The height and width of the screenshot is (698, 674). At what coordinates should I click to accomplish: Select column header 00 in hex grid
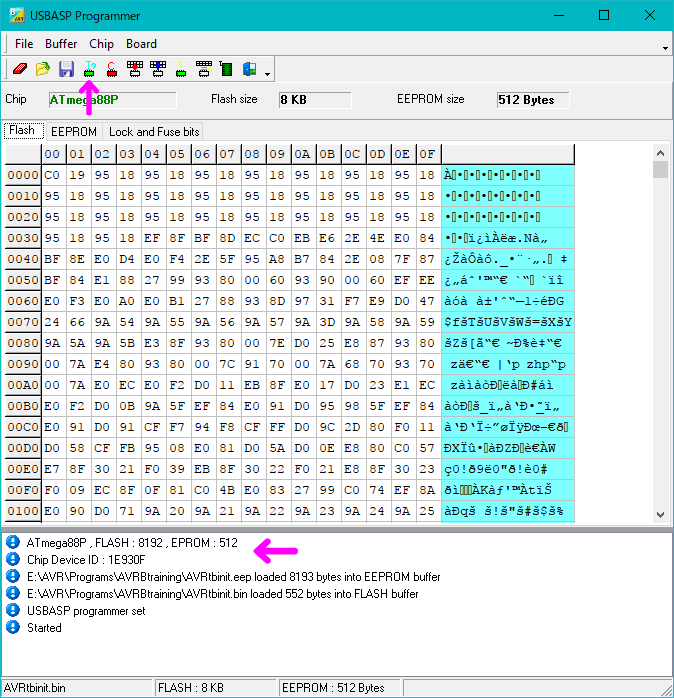pyautogui.click(x=52, y=154)
